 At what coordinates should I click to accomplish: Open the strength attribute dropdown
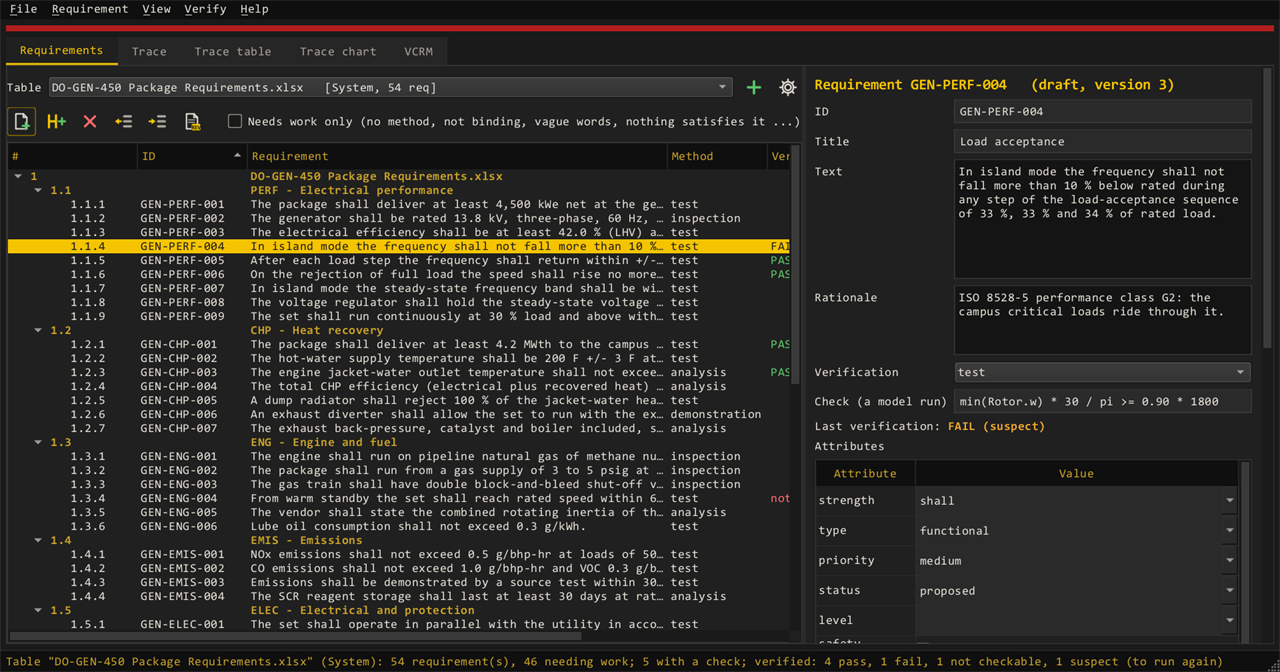[x=1076, y=501]
